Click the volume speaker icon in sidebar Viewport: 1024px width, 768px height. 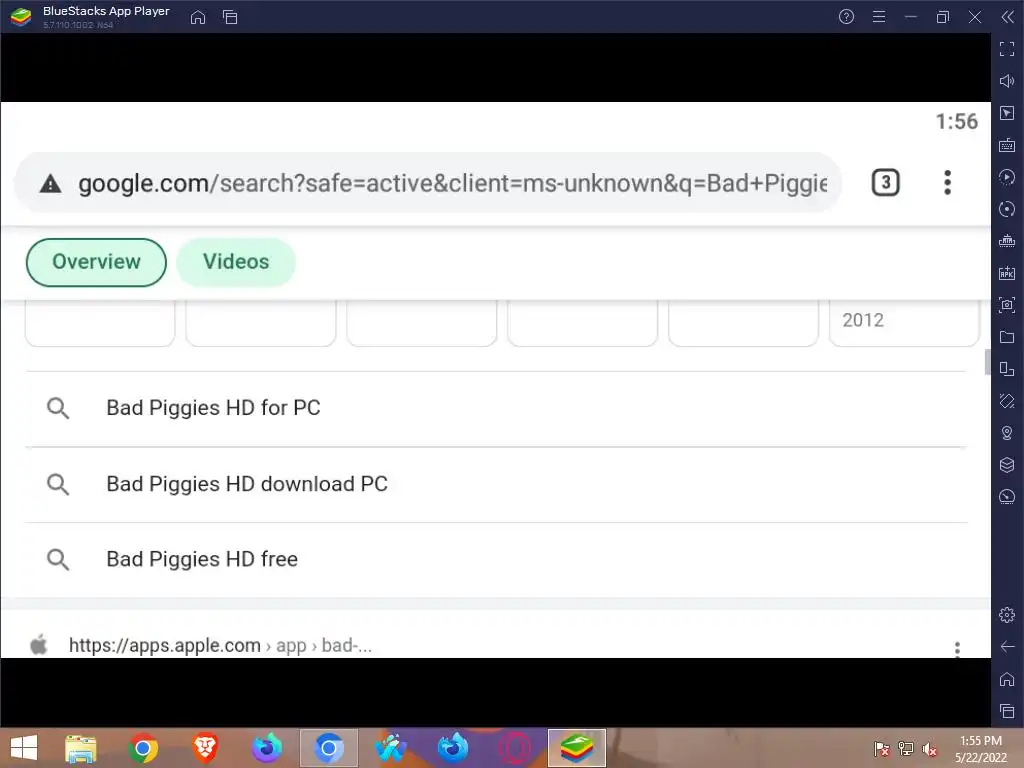[1007, 81]
